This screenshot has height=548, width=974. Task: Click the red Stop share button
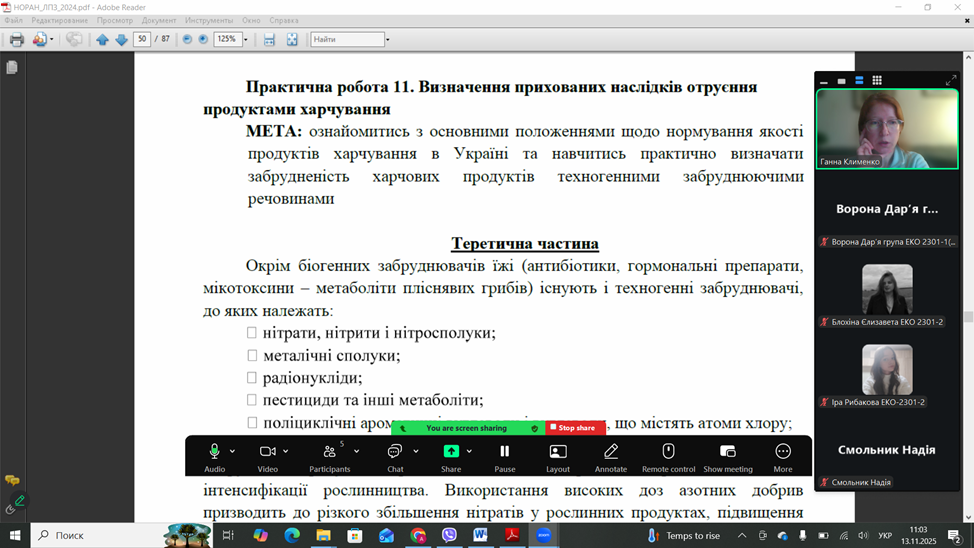click(574, 428)
